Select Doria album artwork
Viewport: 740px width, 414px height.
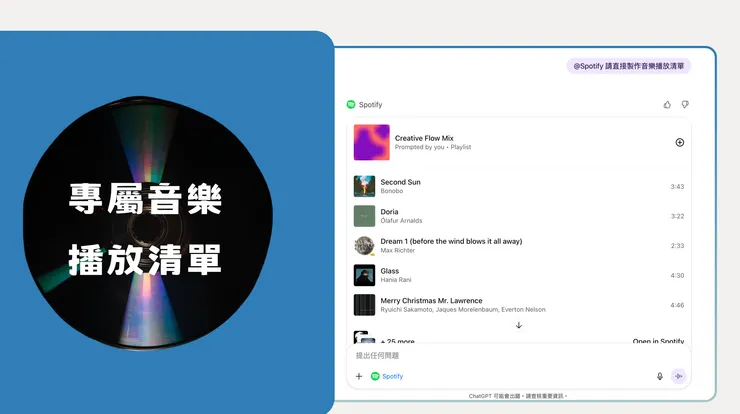point(364,216)
